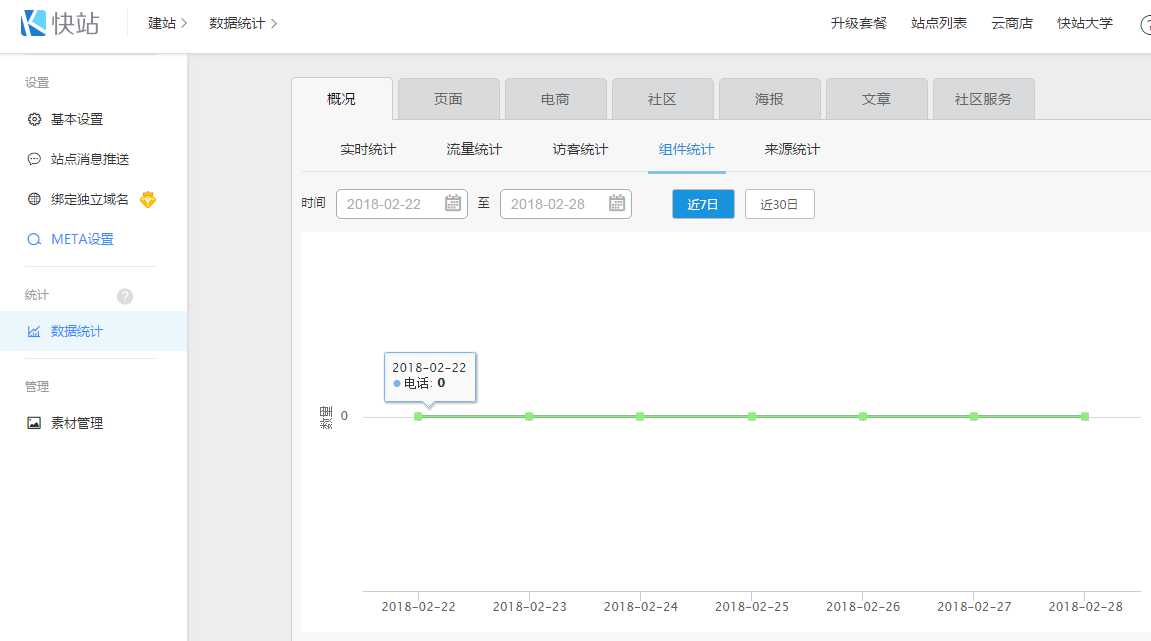Click the chat bubble icon for 站点消息推送

click(x=34, y=159)
